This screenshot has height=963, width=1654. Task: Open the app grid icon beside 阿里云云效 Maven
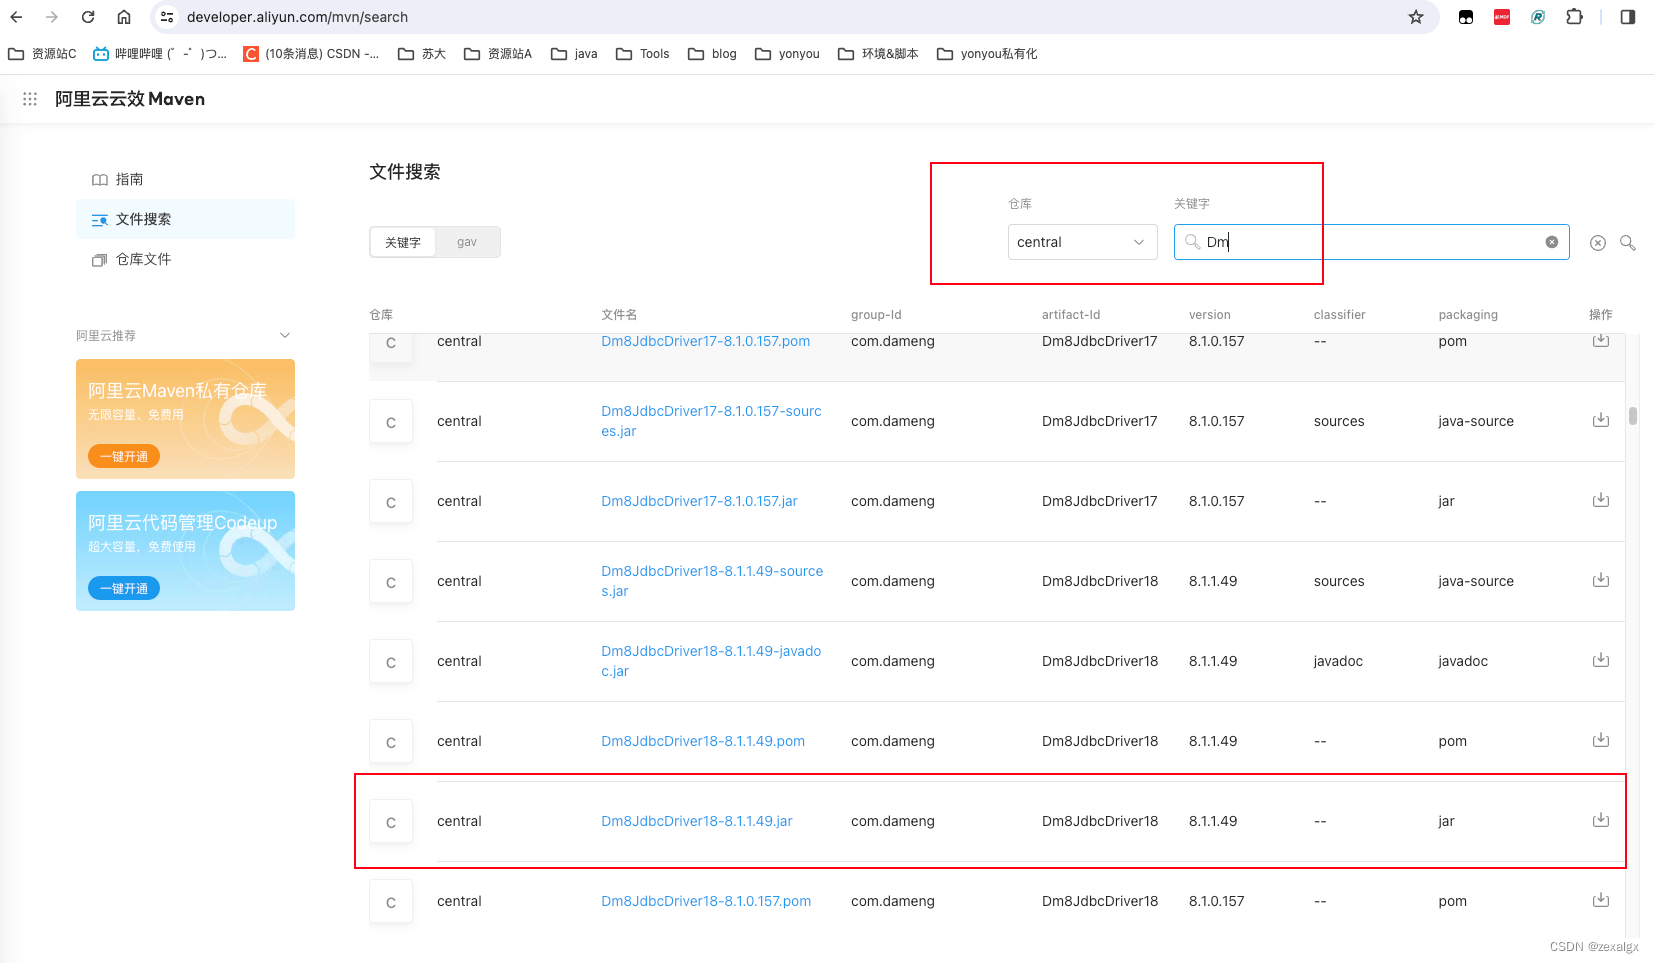point(30,99)
